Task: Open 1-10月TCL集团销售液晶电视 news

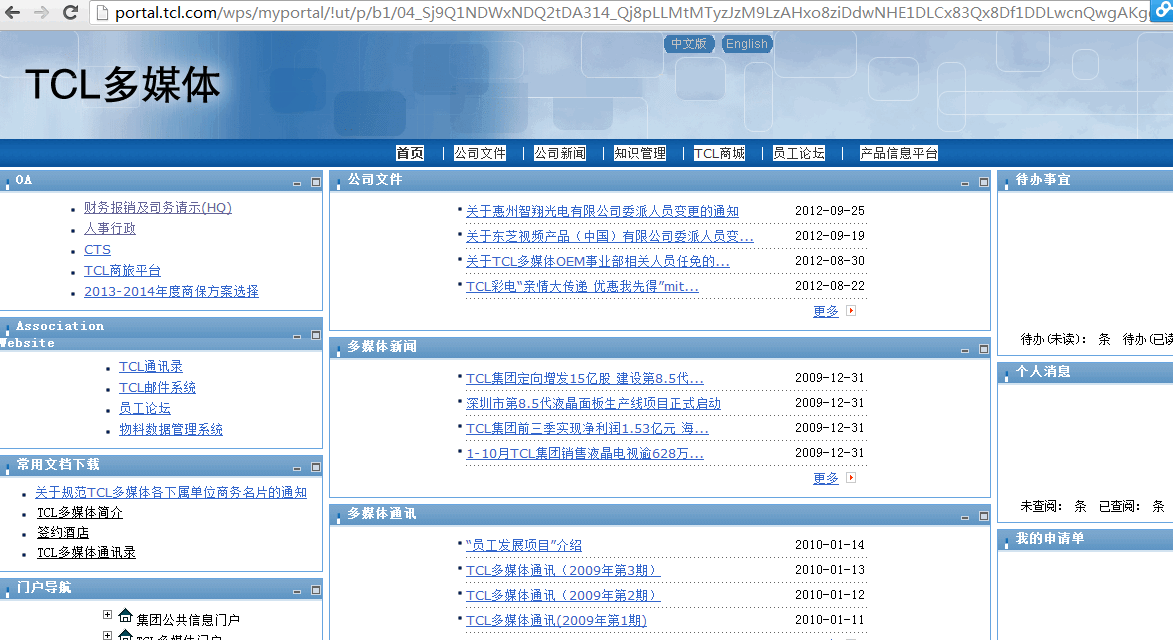Action: [x=585, y=453]
